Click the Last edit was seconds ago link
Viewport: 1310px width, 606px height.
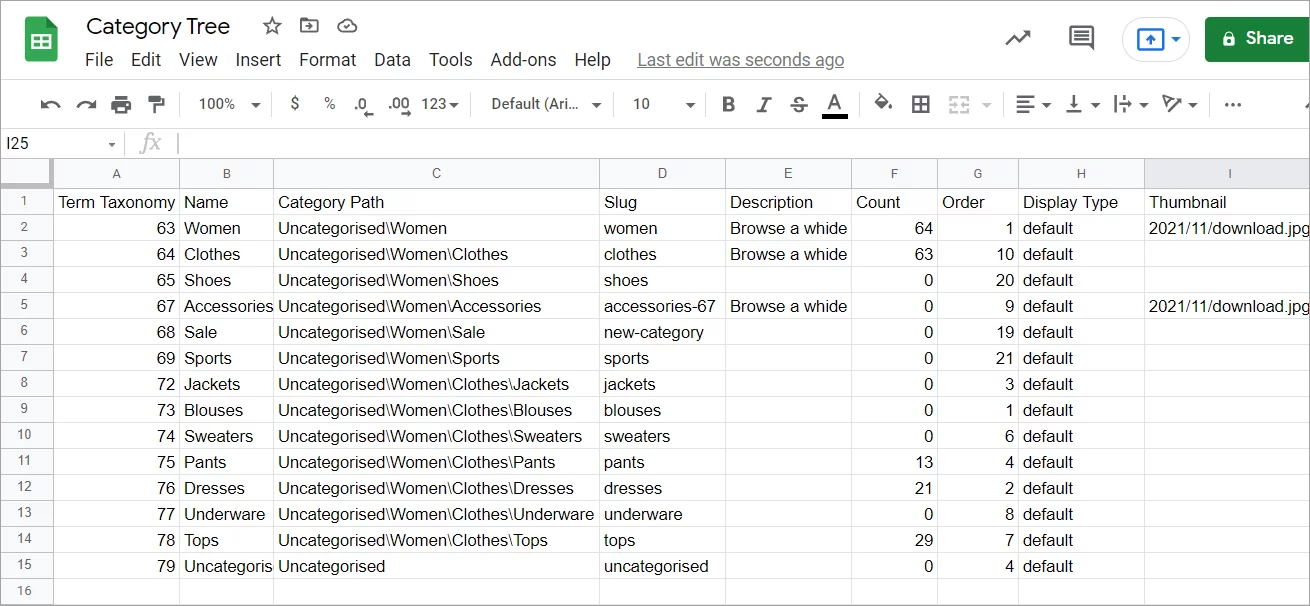(x=740, y=59)
